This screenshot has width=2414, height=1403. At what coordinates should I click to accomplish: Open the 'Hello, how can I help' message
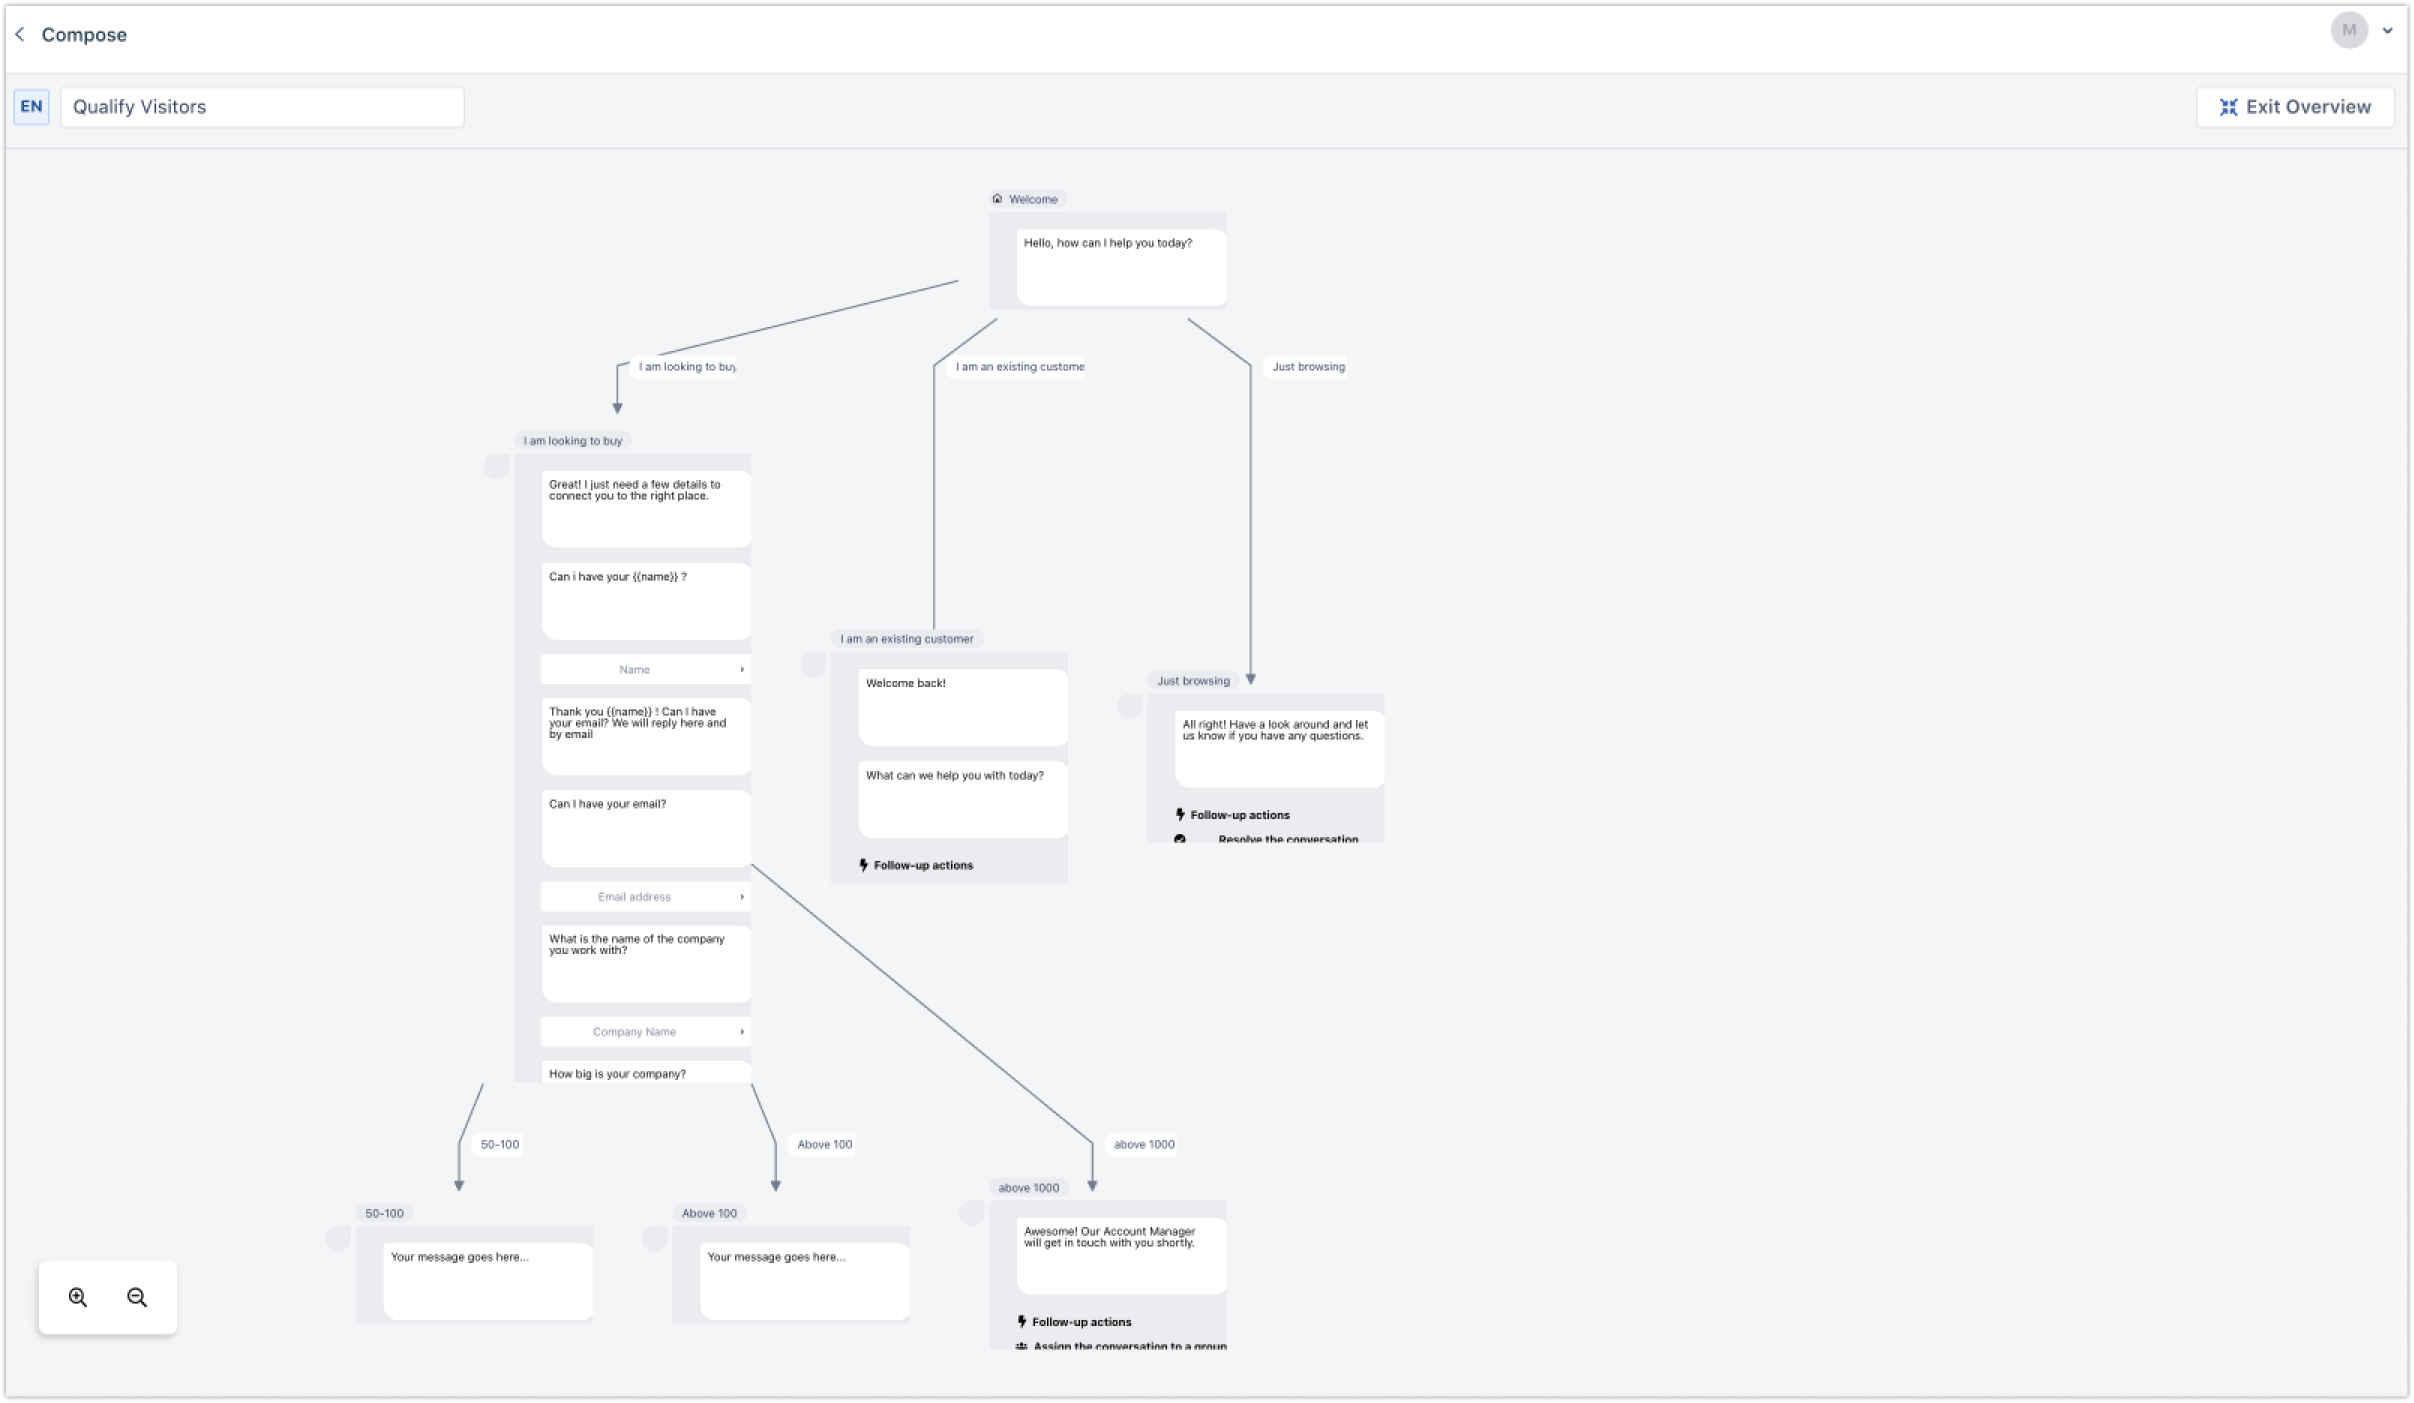[x=1120, y=266]
